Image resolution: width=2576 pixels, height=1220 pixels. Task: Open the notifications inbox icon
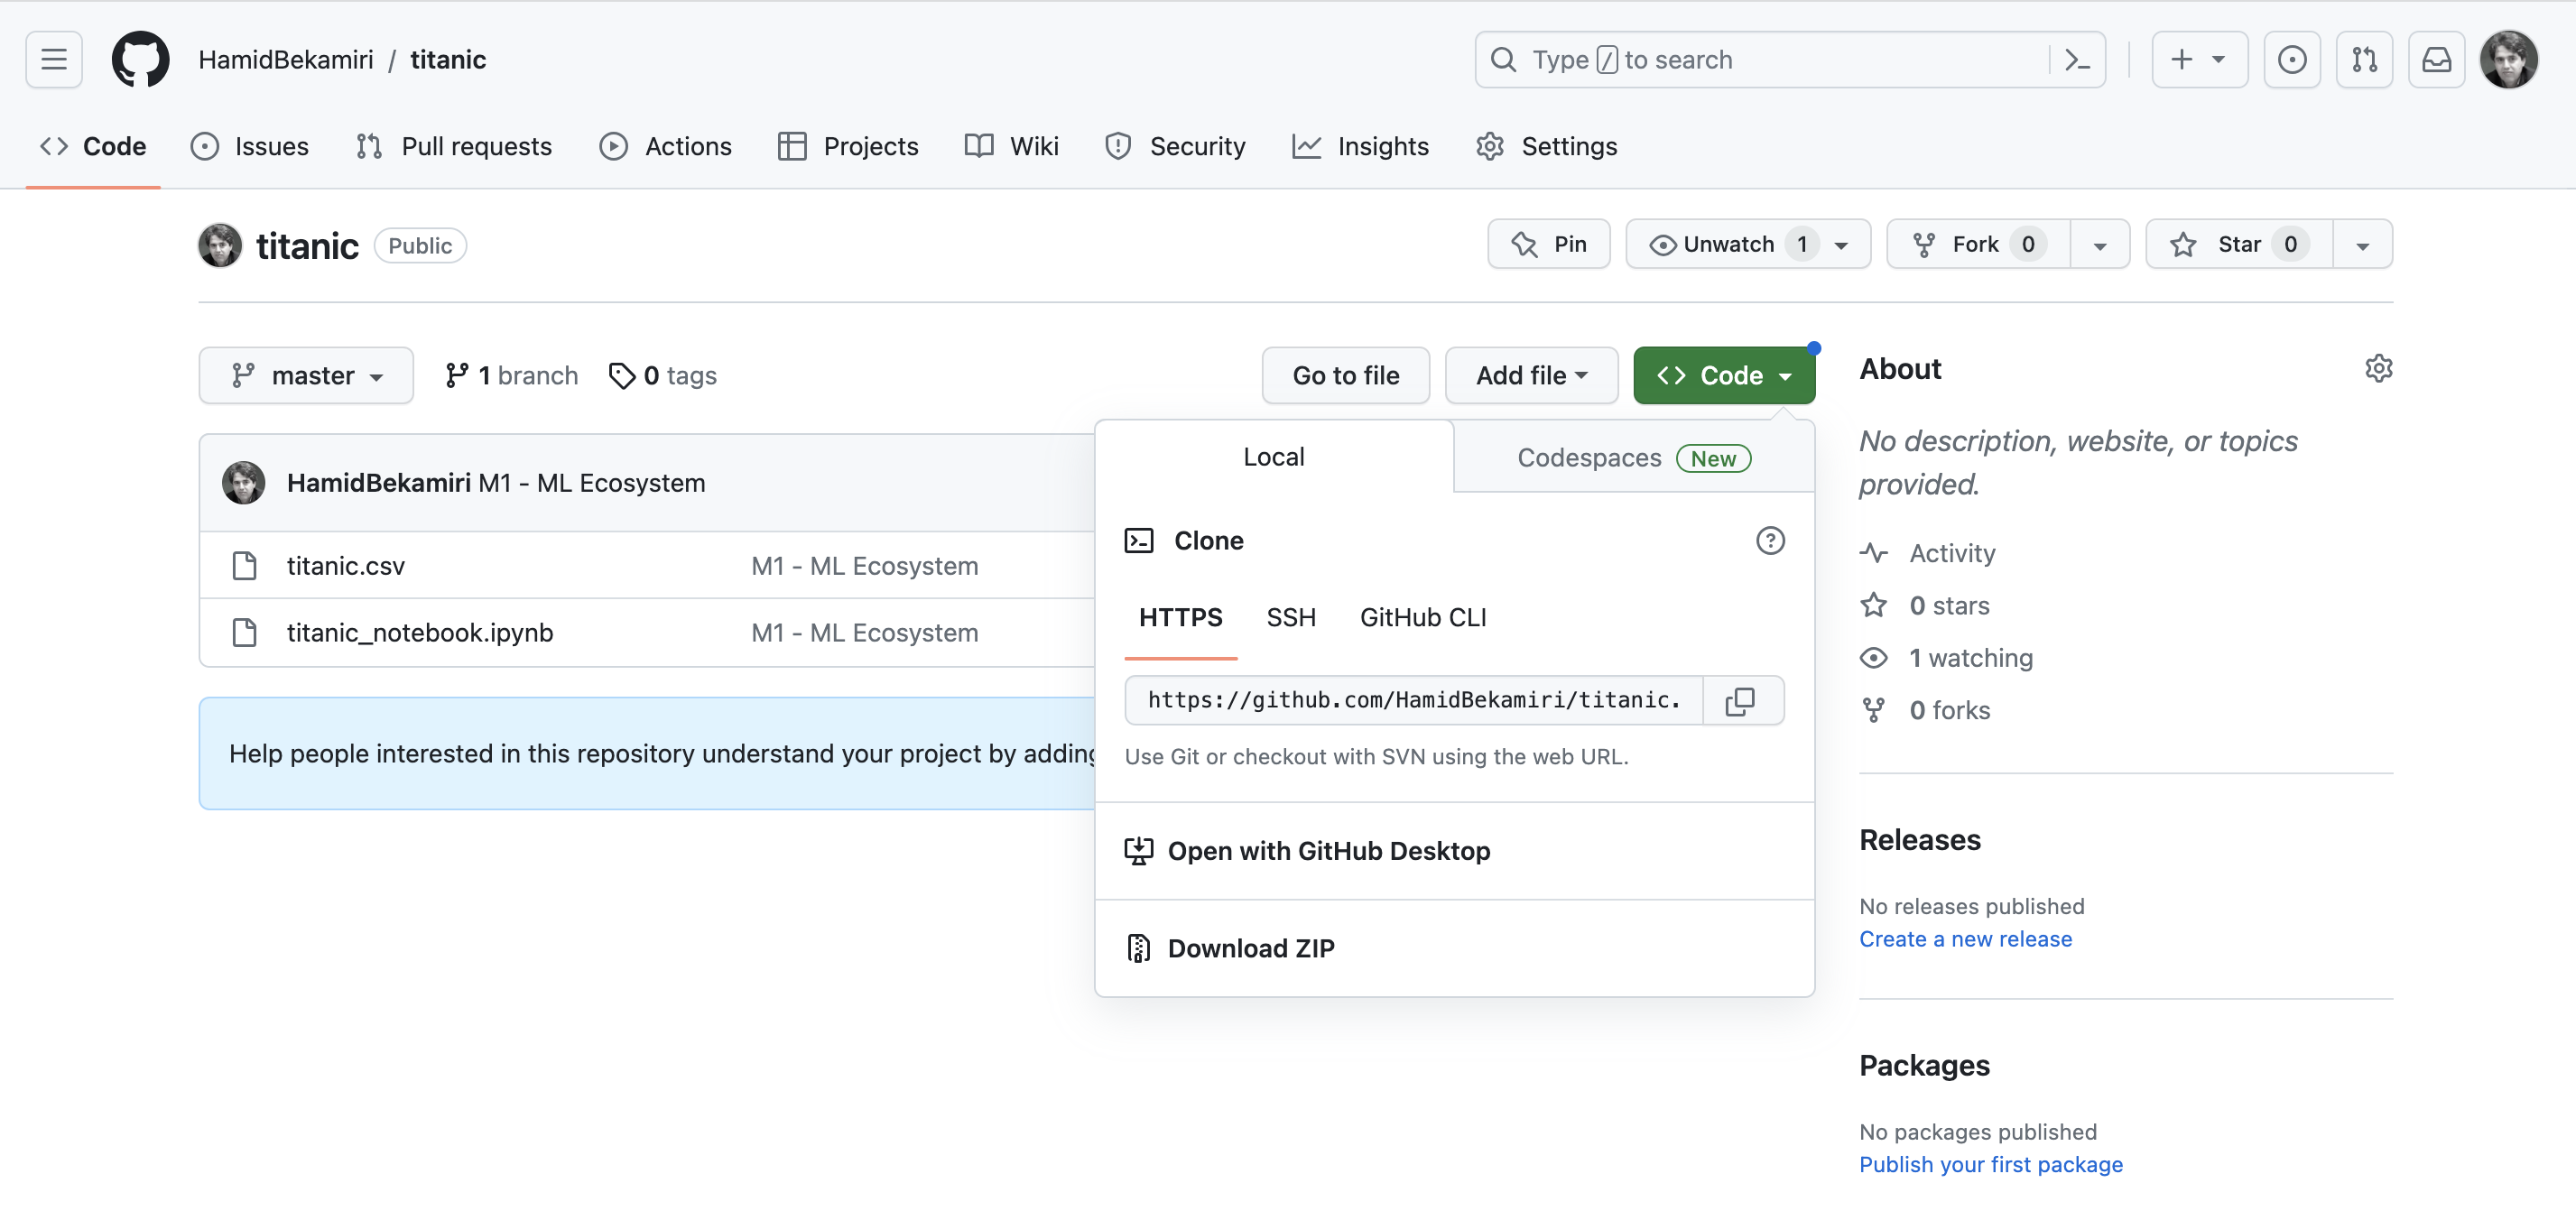pyautogui.click(x=2436, y=60)
